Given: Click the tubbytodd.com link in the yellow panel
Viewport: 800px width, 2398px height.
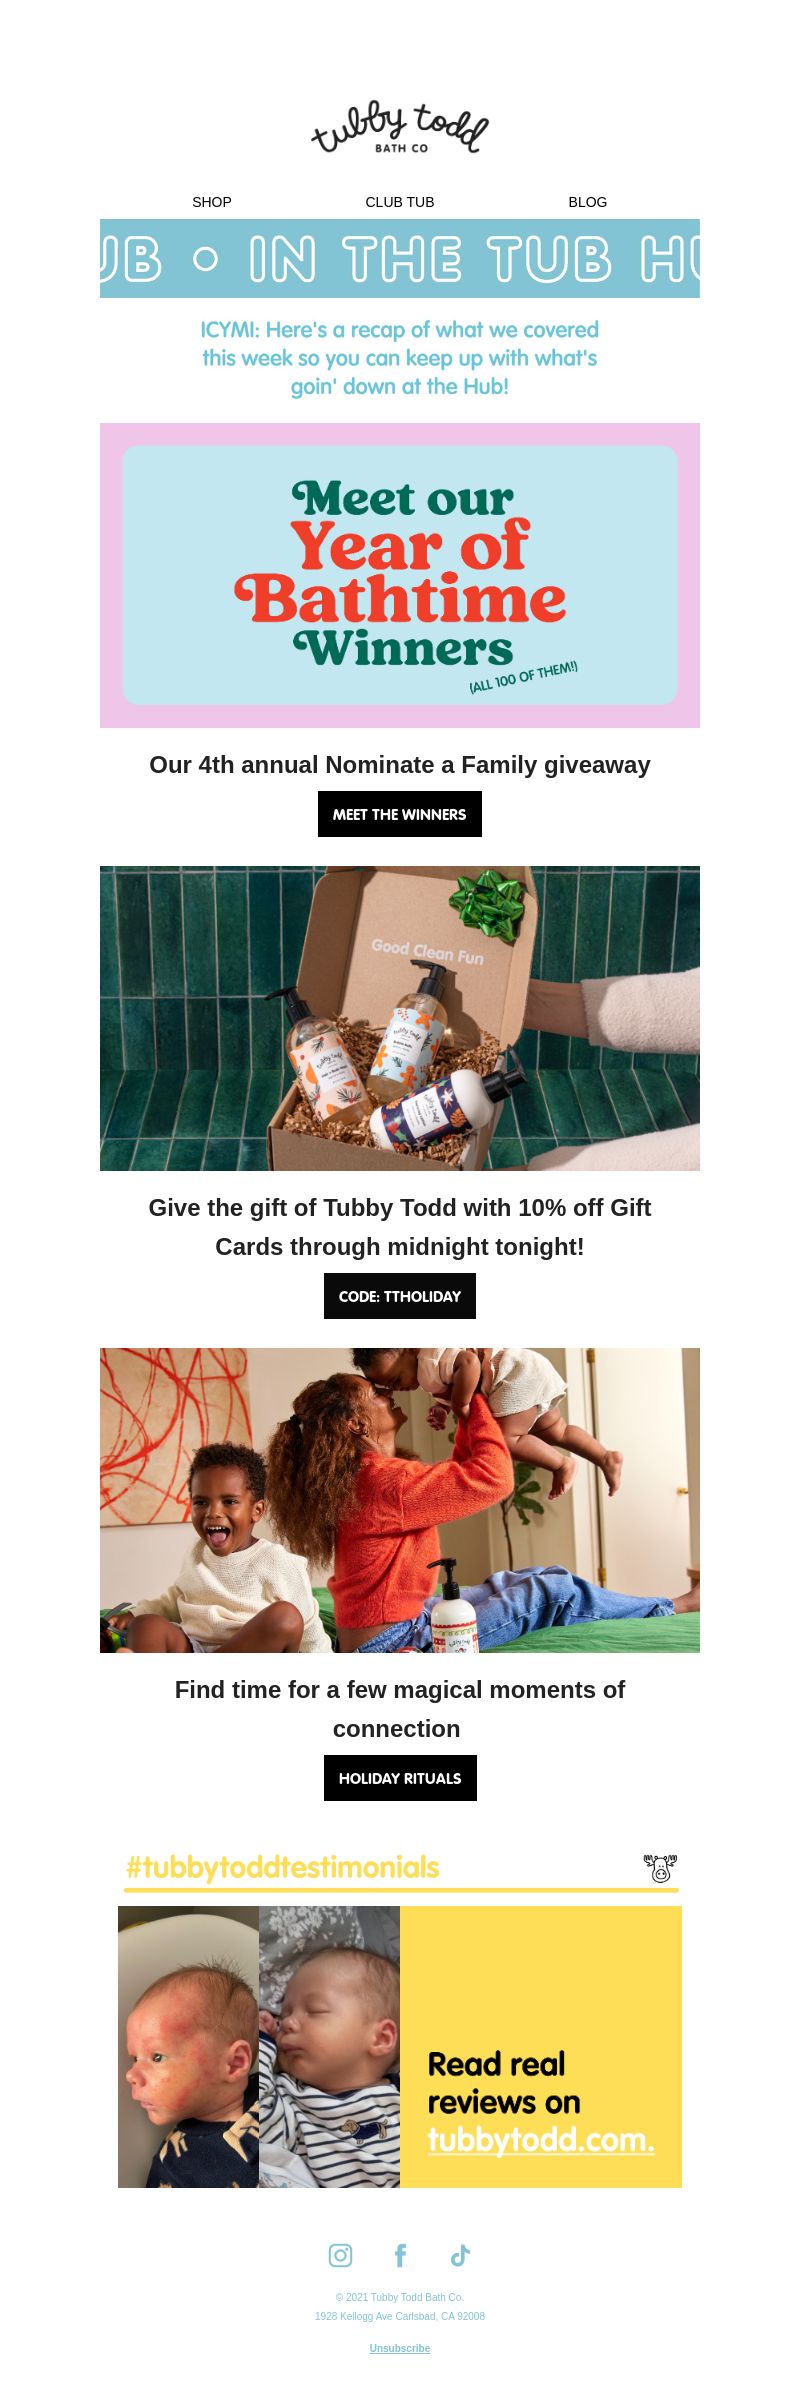Looking at the screenshot, I should click(x=541, y=2139).
